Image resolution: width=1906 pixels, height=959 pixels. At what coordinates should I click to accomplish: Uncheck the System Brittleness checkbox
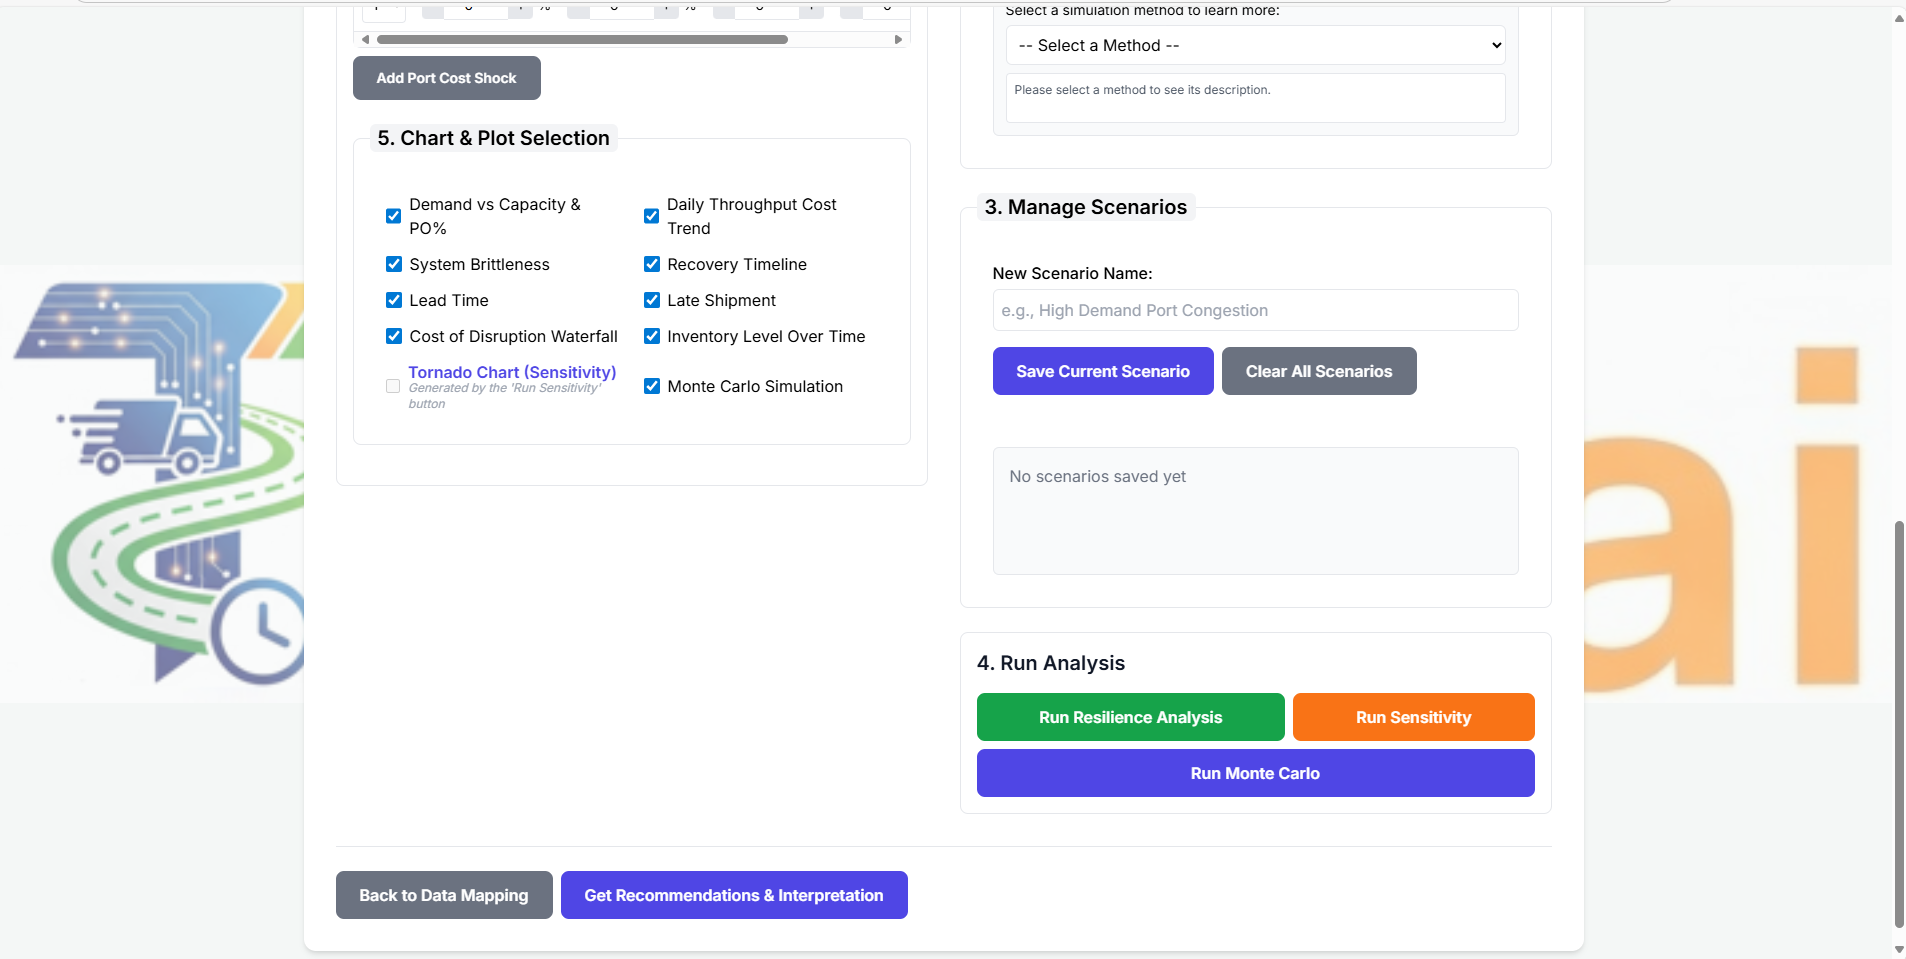tap(394, 264)
